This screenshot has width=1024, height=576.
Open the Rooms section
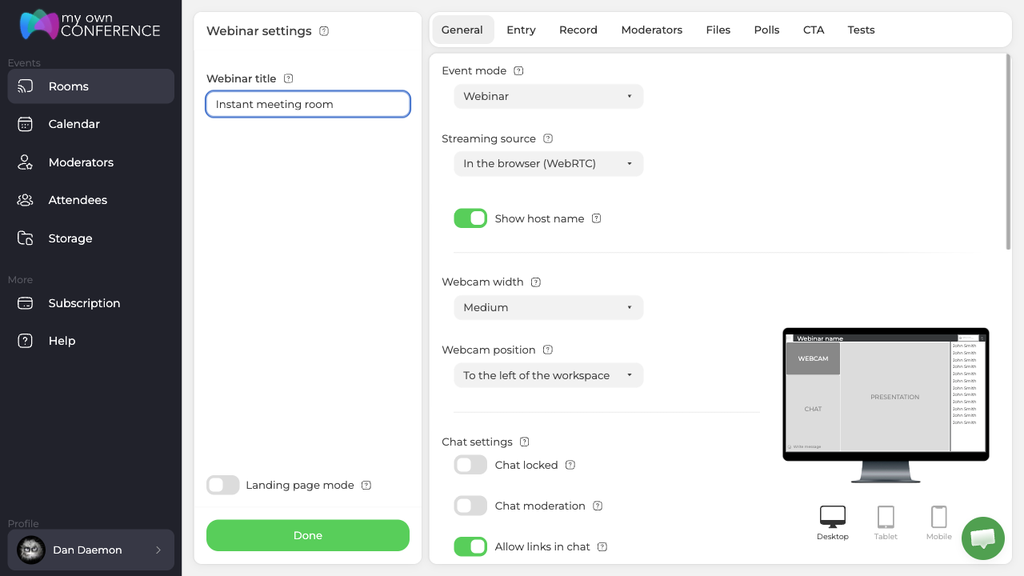[91, 86]
